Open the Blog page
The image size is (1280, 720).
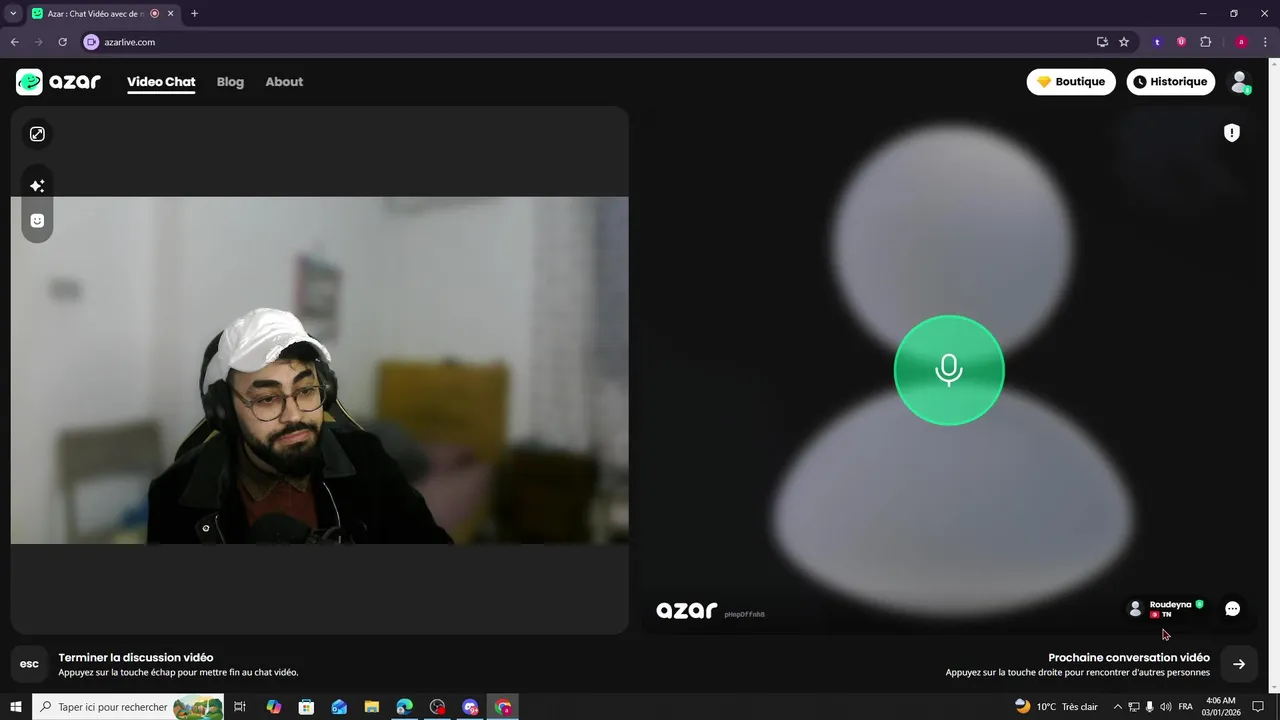coord(230,82)
